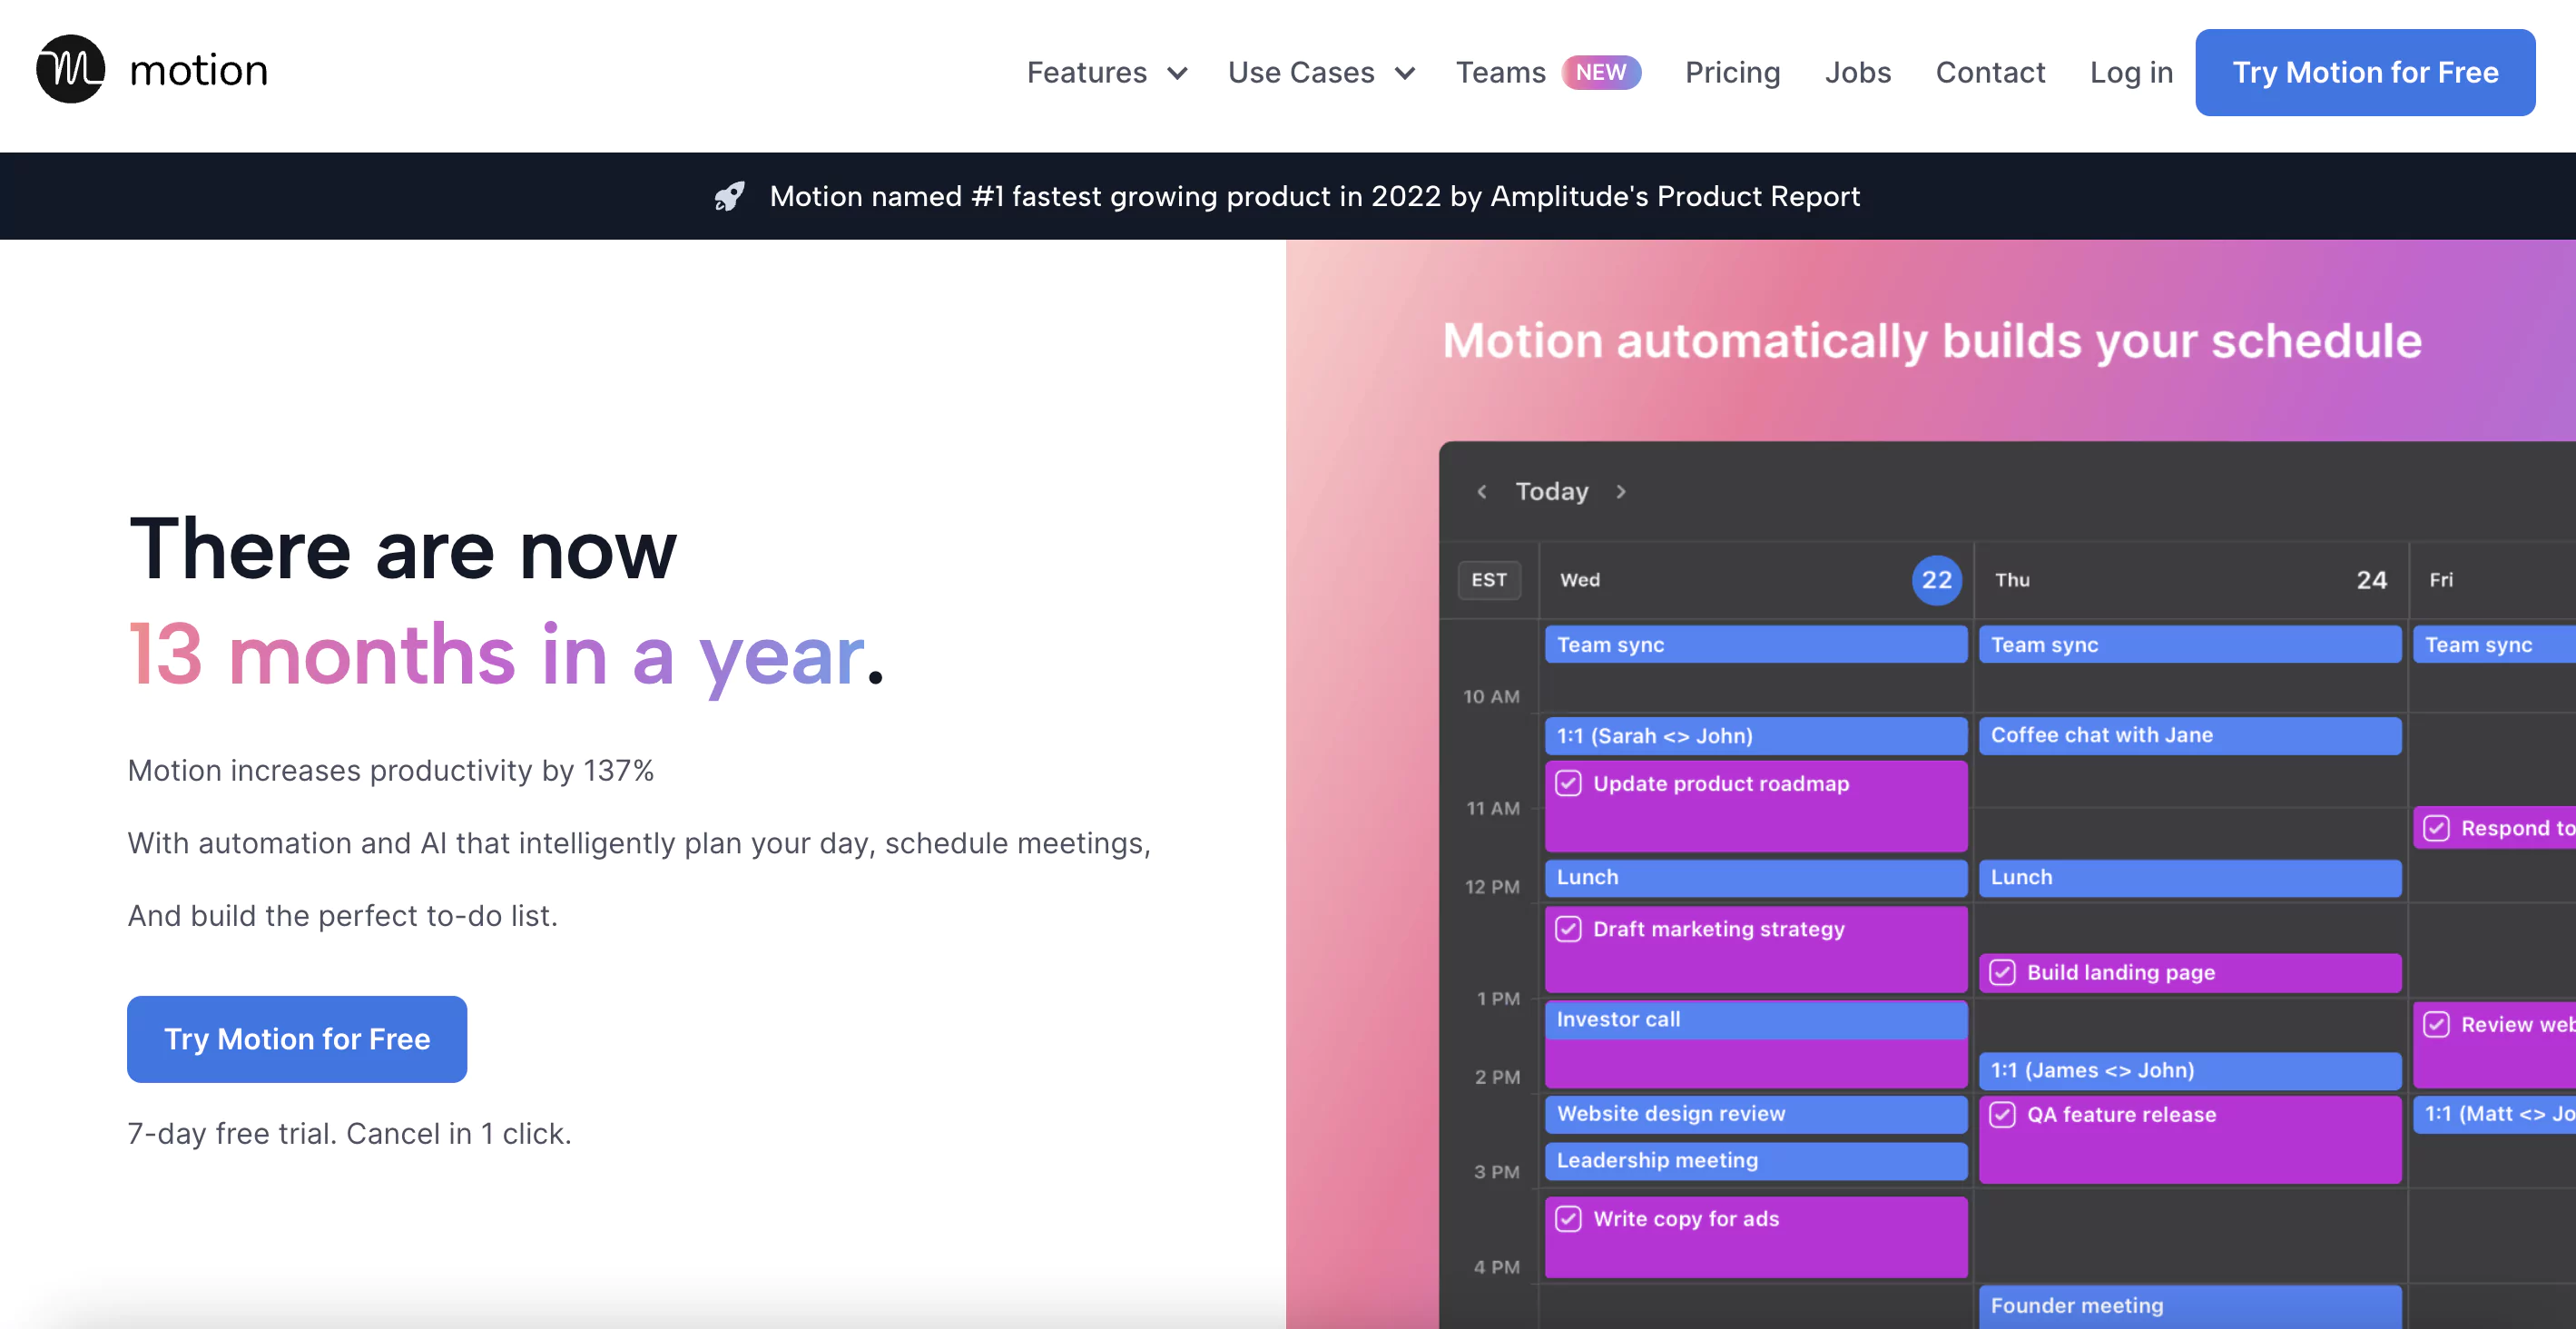Open 1:1 (Sarah <> John) event

[1756, 735]
